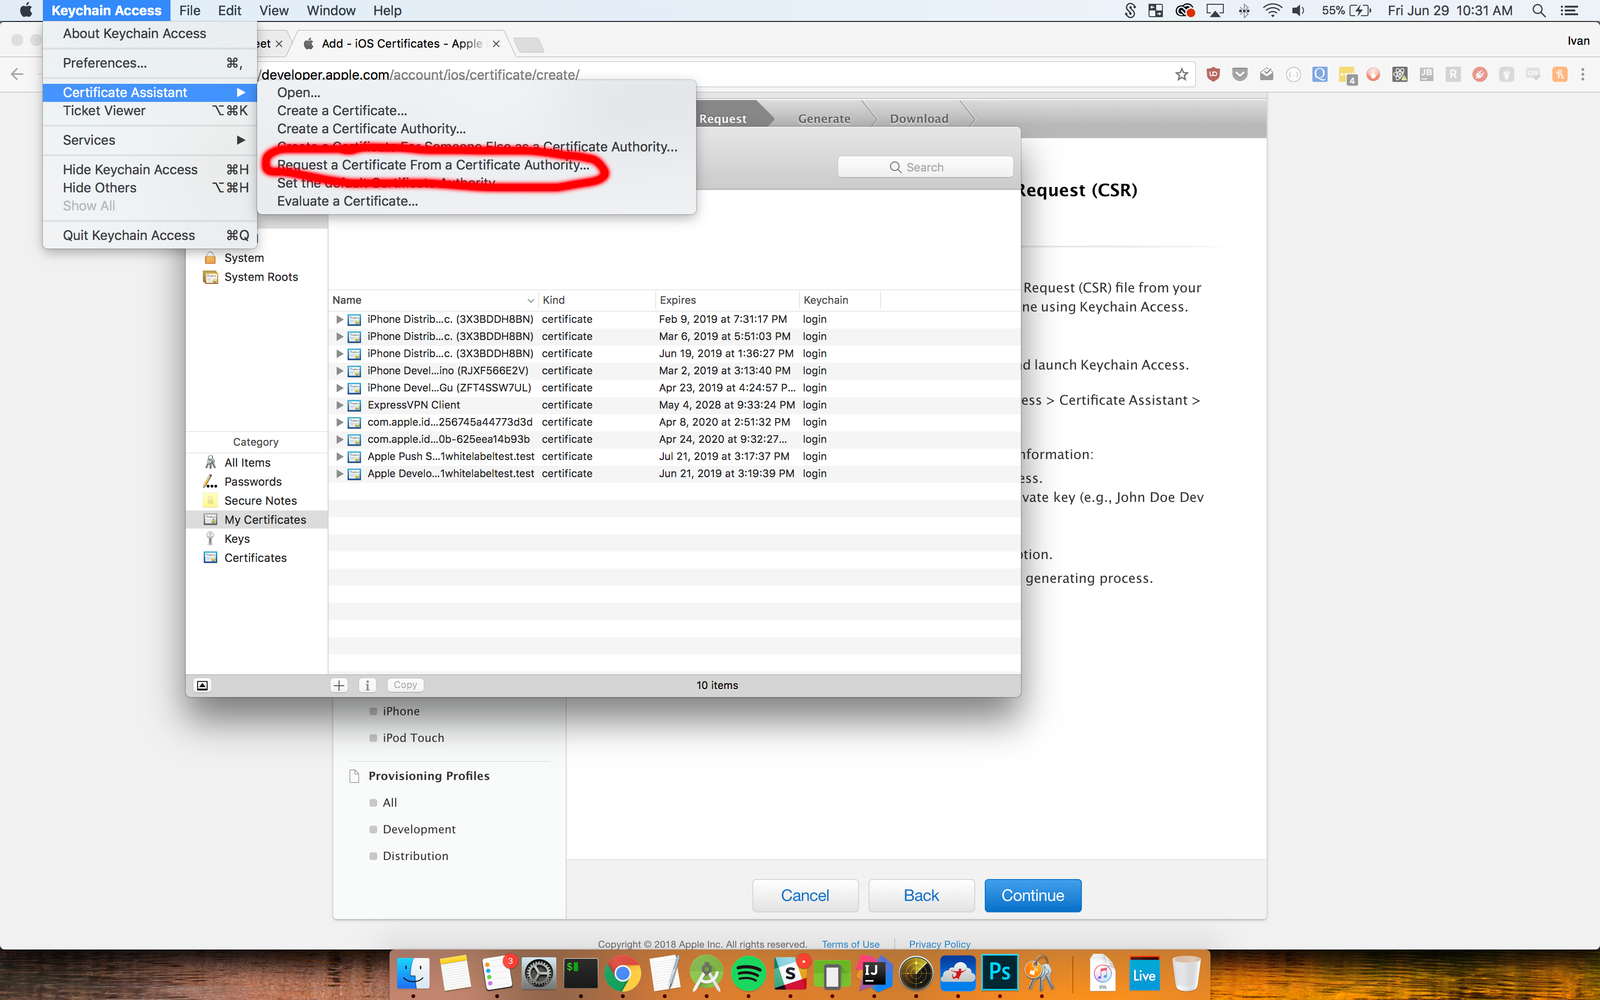Viewport: 1600px width, 1000px height.
Task: Open the Wi-Fi status menu
Action: (1272, 10)
